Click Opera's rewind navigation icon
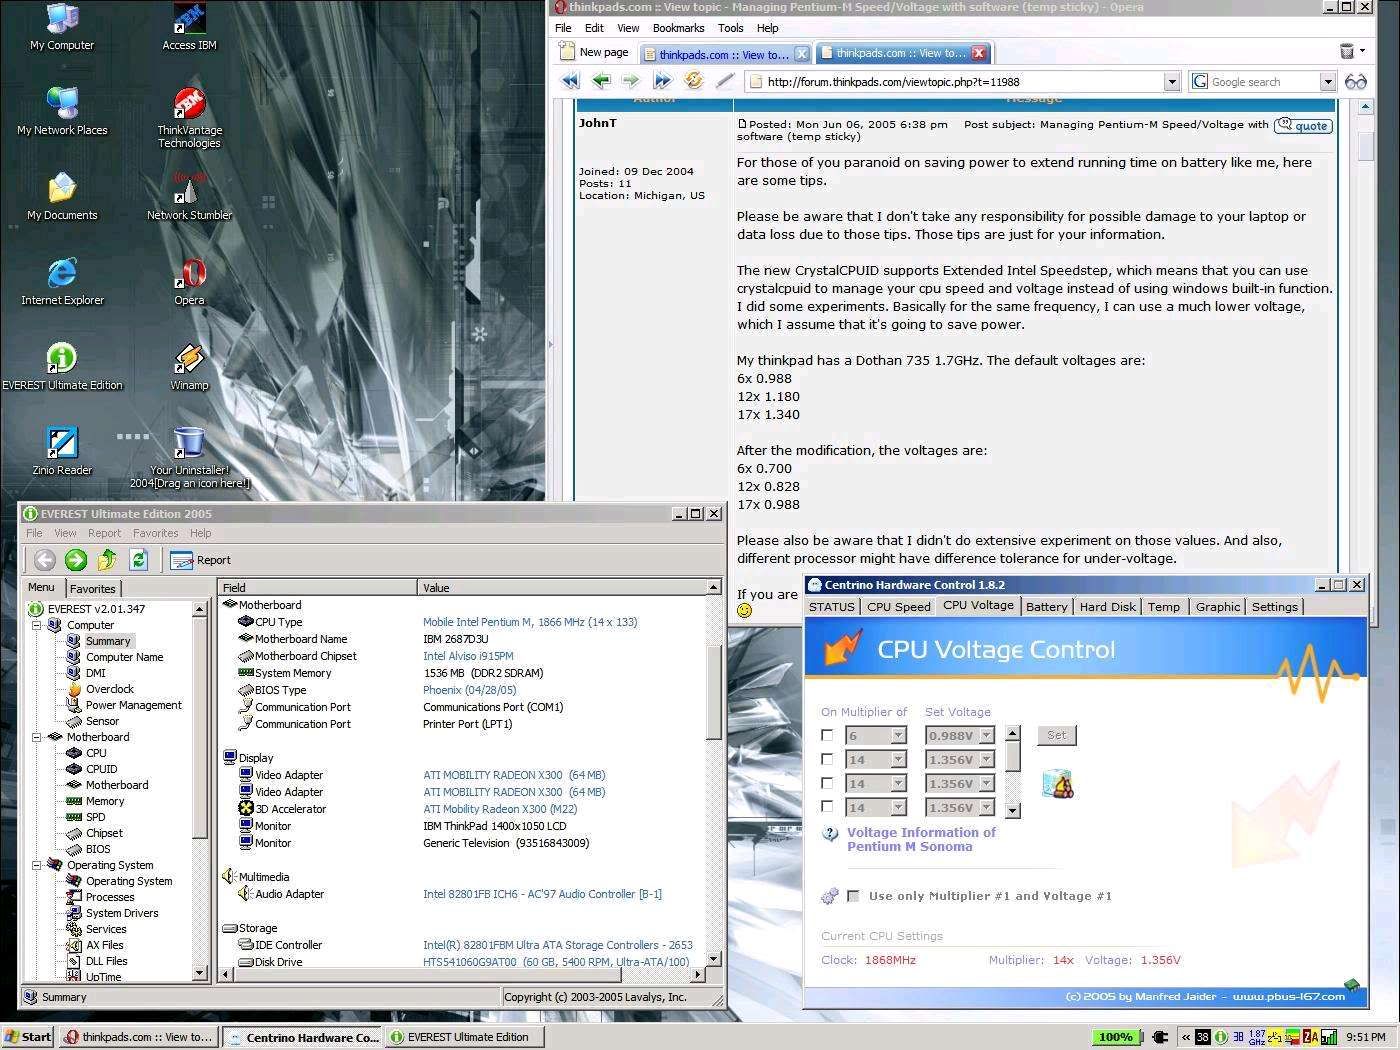 570,81
